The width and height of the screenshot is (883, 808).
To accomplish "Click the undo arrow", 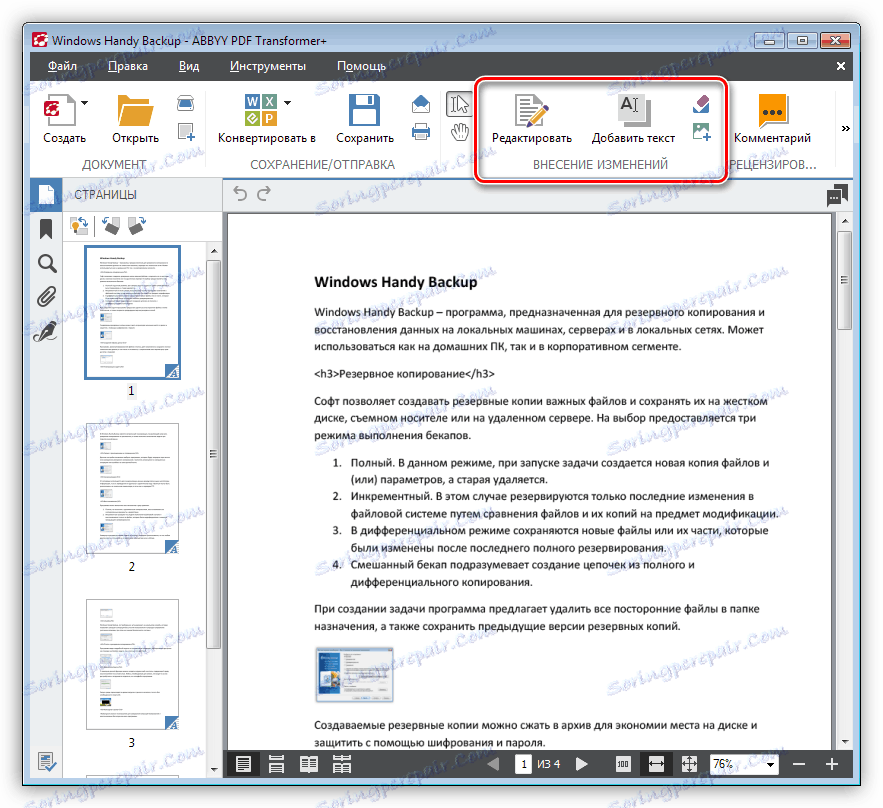I will coord(240,194).
